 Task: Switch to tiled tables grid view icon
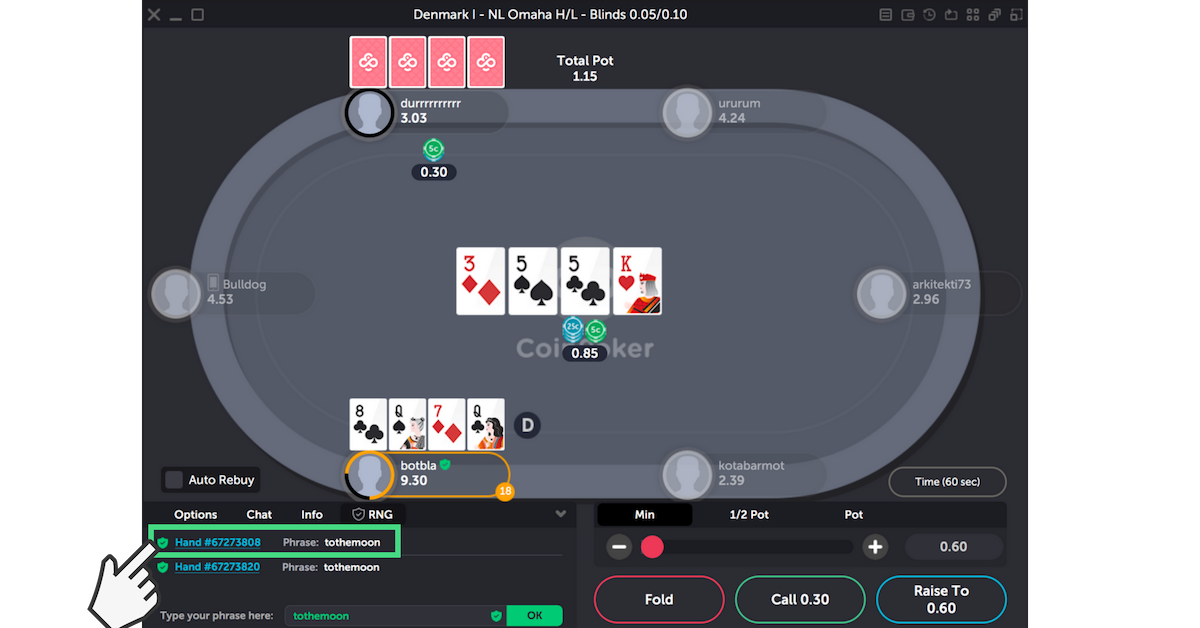coord(973,14)
